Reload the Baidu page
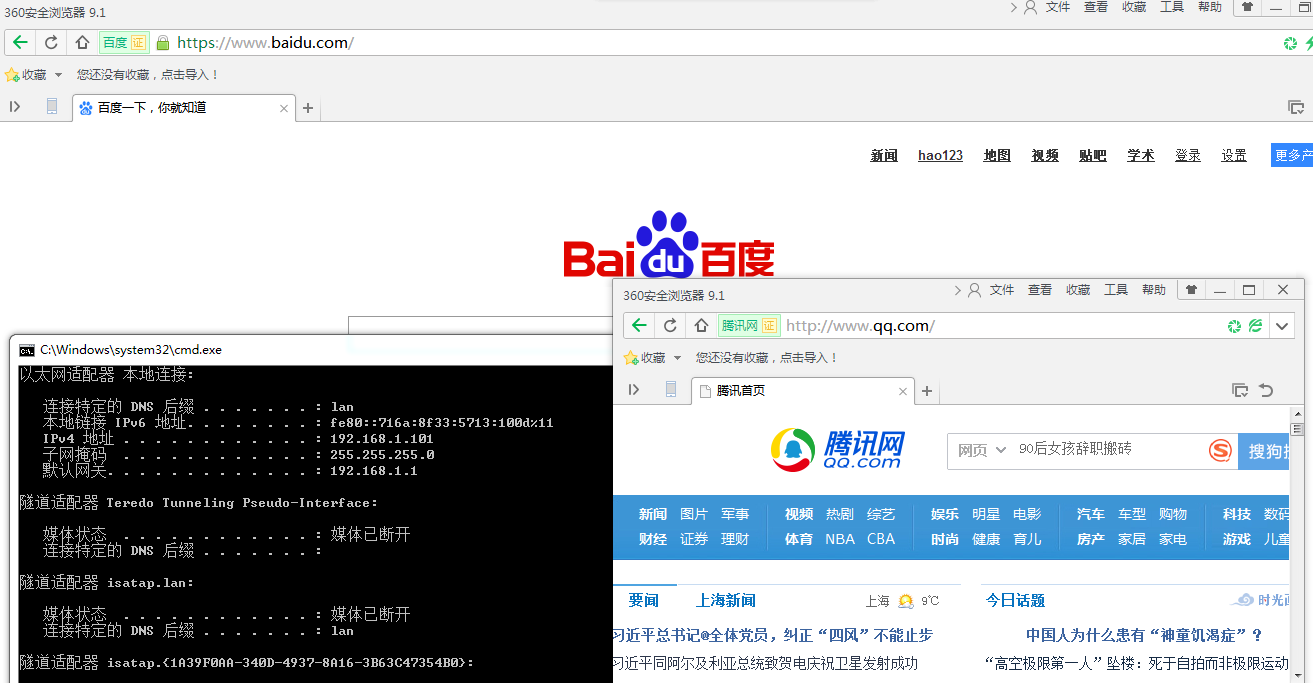 coord(51,42)
